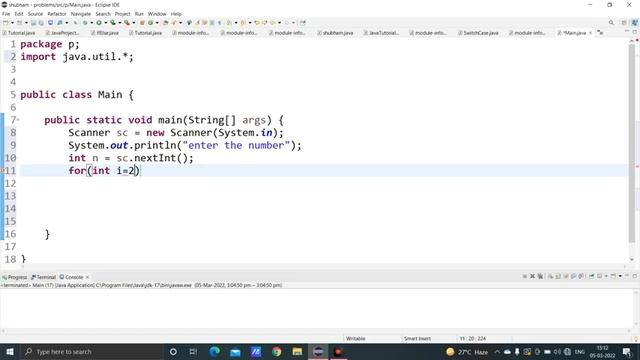Click the tip light bulb in the status bar
This screenshot has height=360, width=640.
tap(636, 338)
